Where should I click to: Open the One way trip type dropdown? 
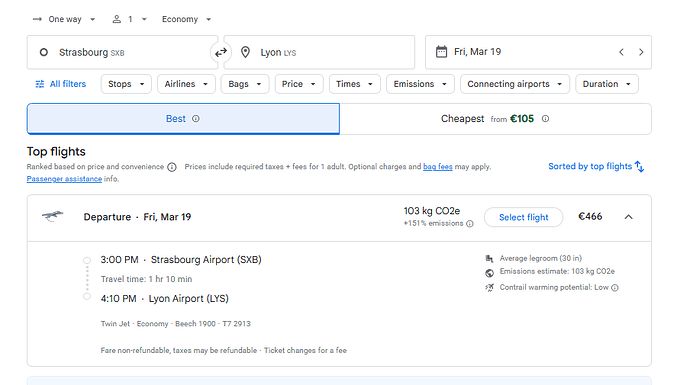[64, 19]
